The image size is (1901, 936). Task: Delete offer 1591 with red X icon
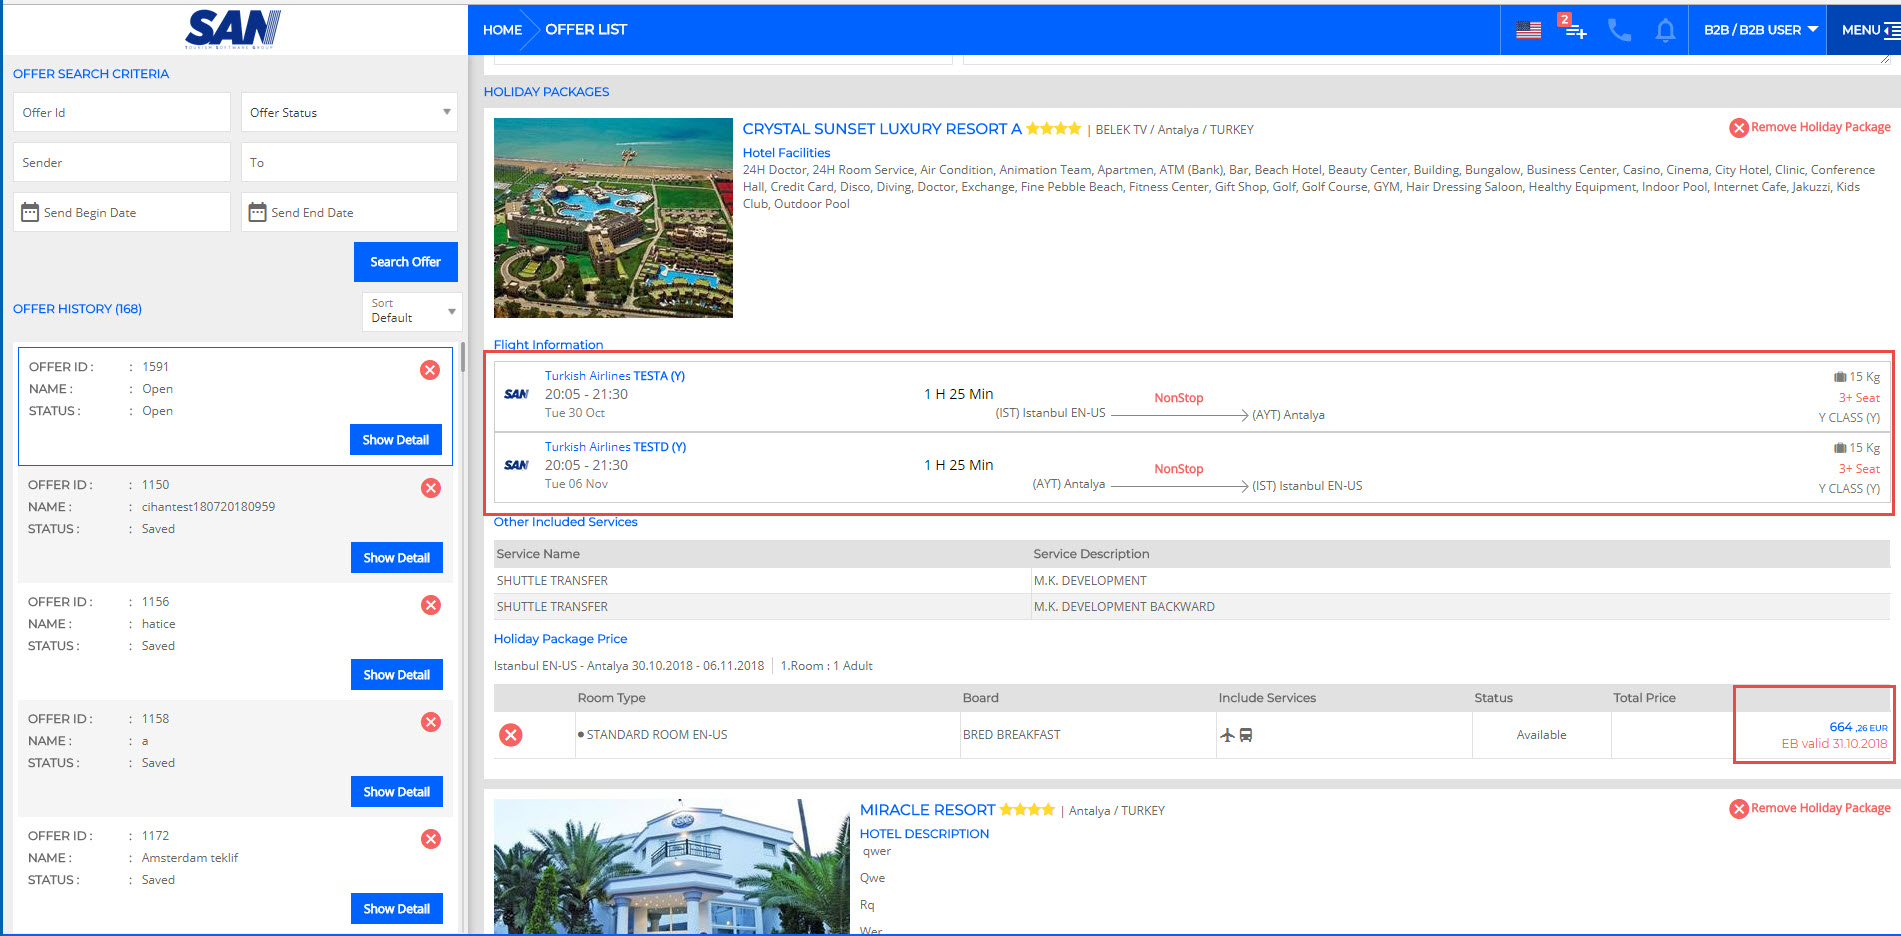point(430,370)
